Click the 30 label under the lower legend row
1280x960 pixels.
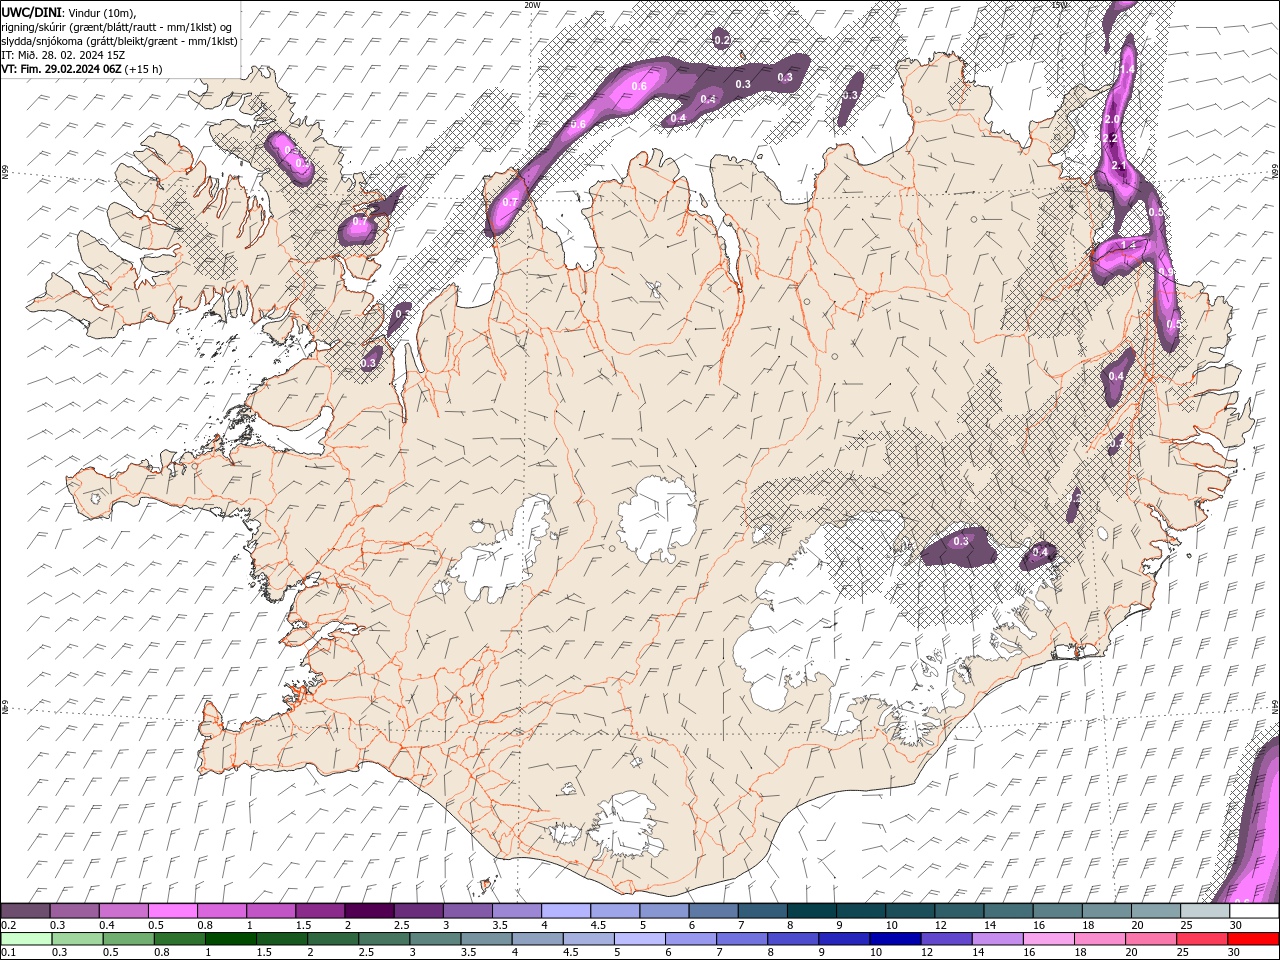[1236, 953]
